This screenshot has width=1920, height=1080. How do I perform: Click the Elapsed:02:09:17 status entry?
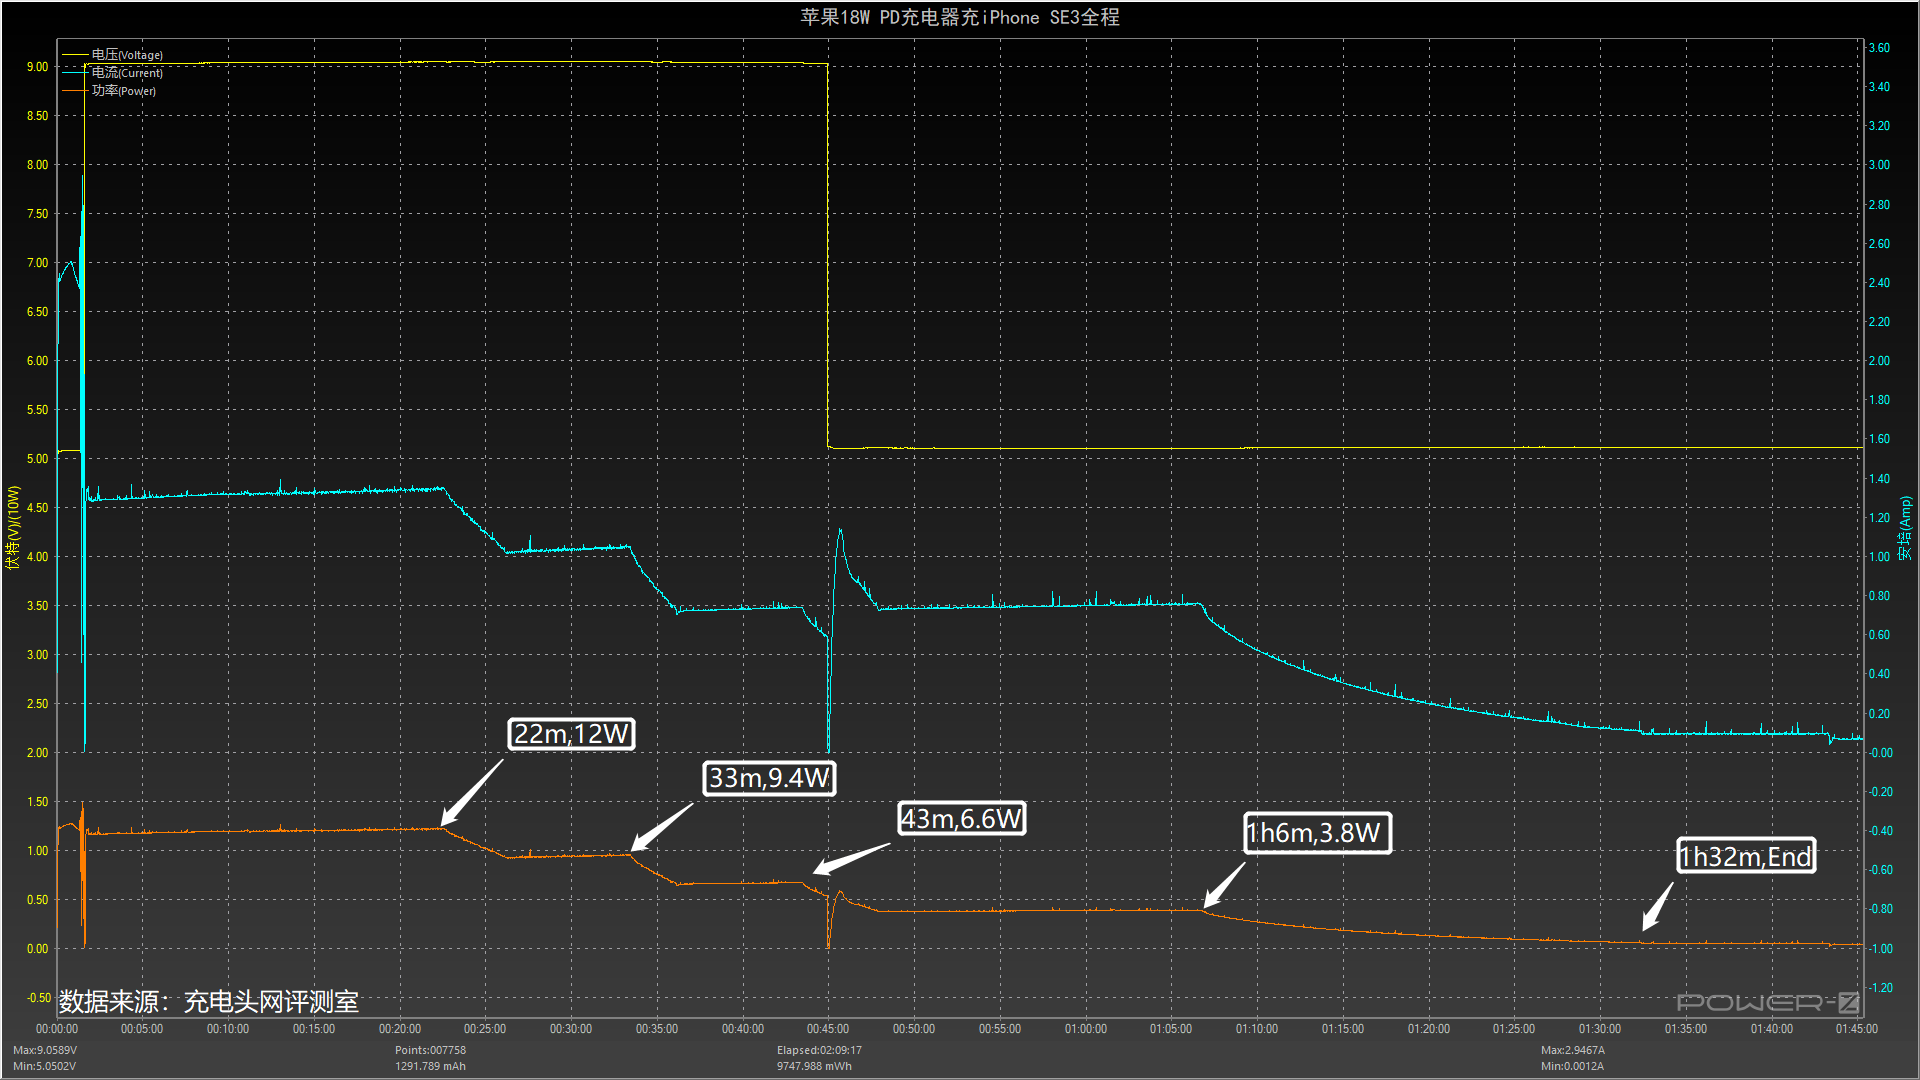[819, 1050]
